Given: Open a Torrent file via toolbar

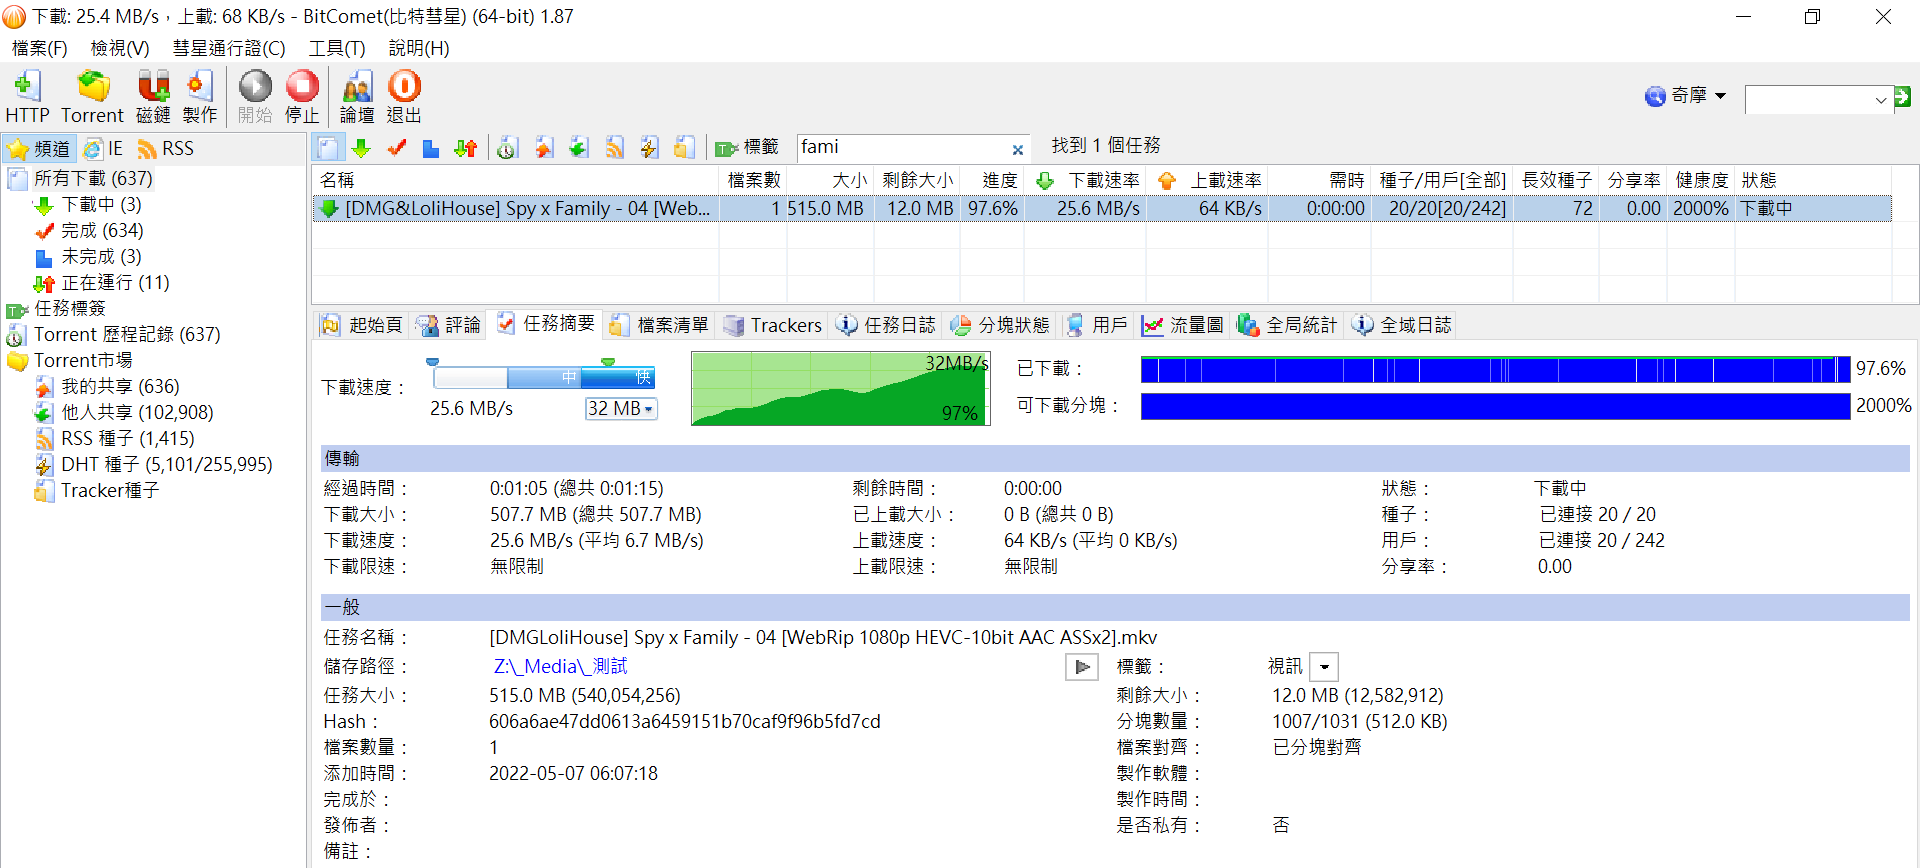Looking at the screenshot, I should [x=93, y=97].
